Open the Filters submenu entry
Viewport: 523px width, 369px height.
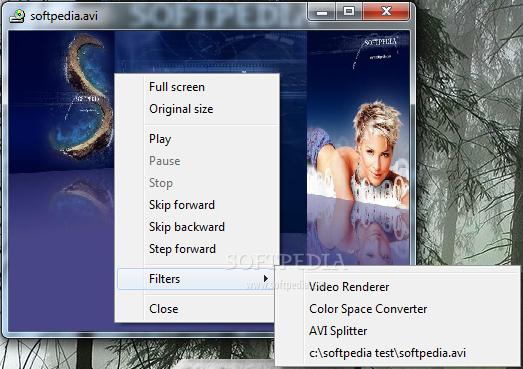coord(197,279)
